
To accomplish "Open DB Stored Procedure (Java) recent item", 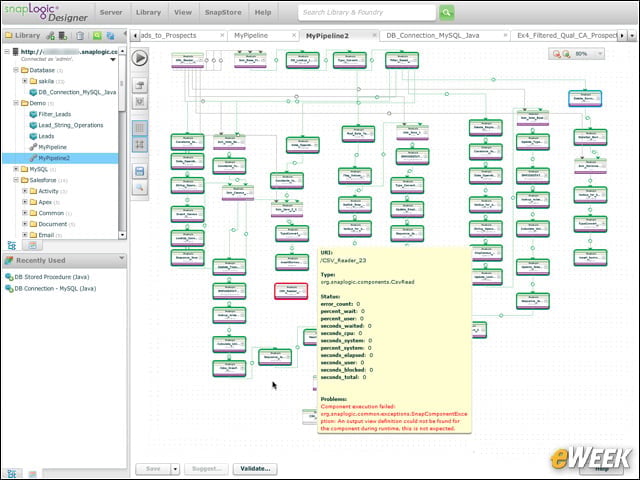I will (52, 277).
